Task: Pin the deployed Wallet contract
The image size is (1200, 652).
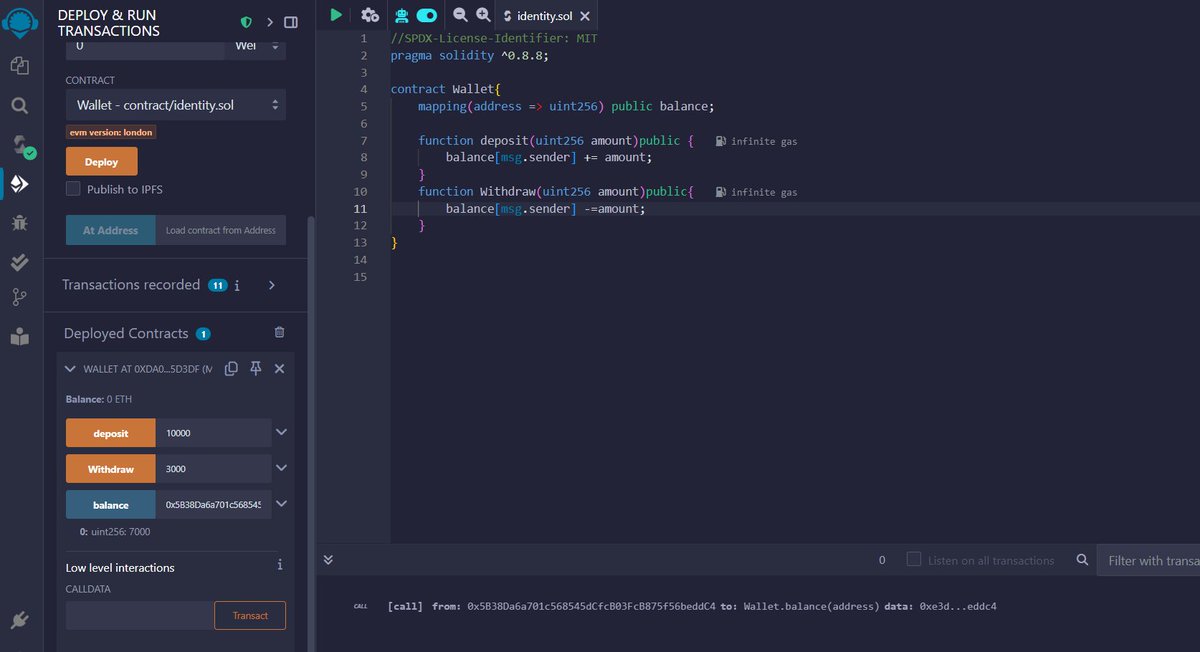Action: tap(255, 369)
